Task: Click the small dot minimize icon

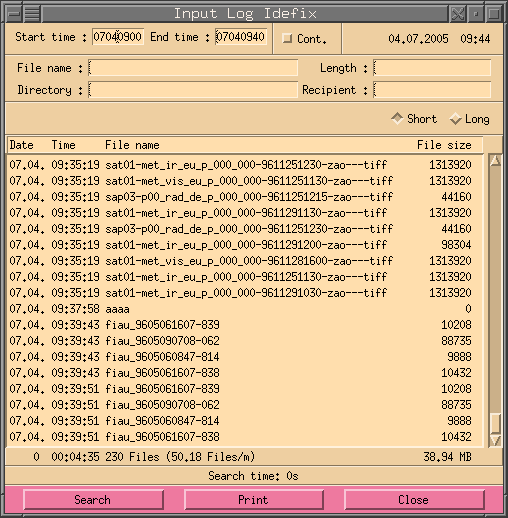Action: [476, 14]
